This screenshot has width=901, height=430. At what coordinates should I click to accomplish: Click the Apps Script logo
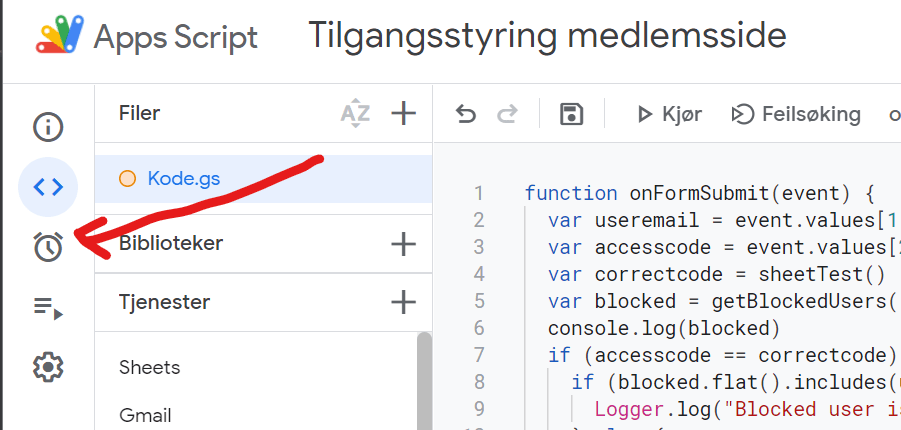66,37
